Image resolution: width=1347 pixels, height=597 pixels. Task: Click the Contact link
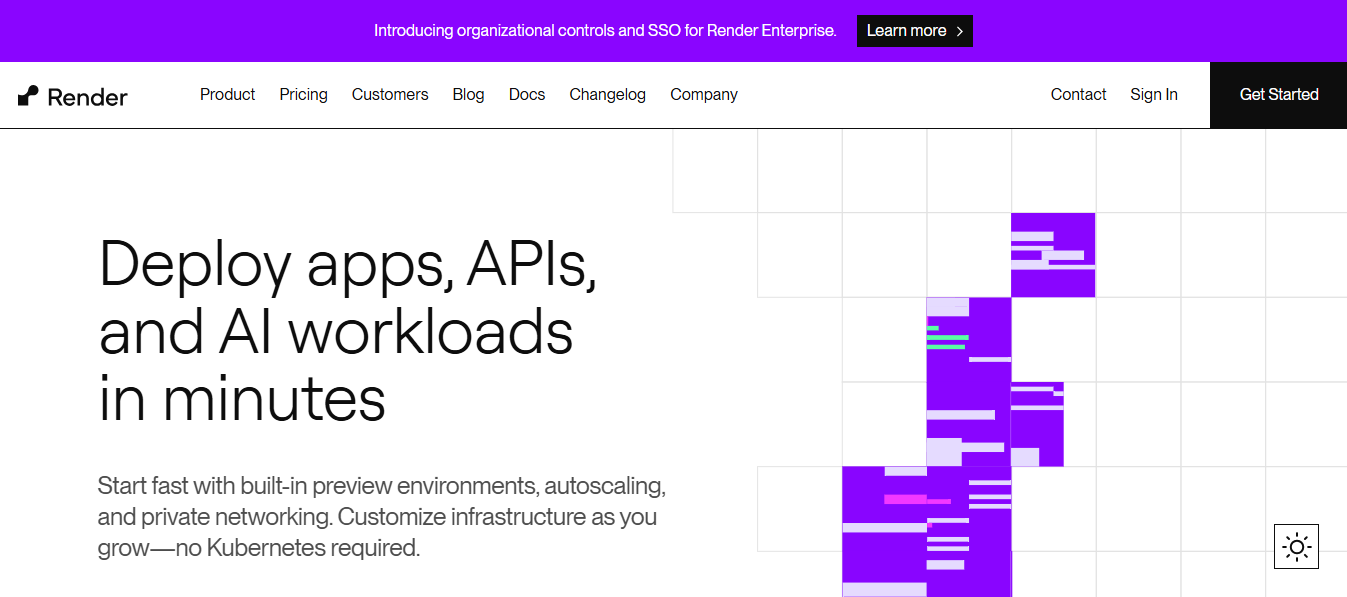[x=1078, y=95]
